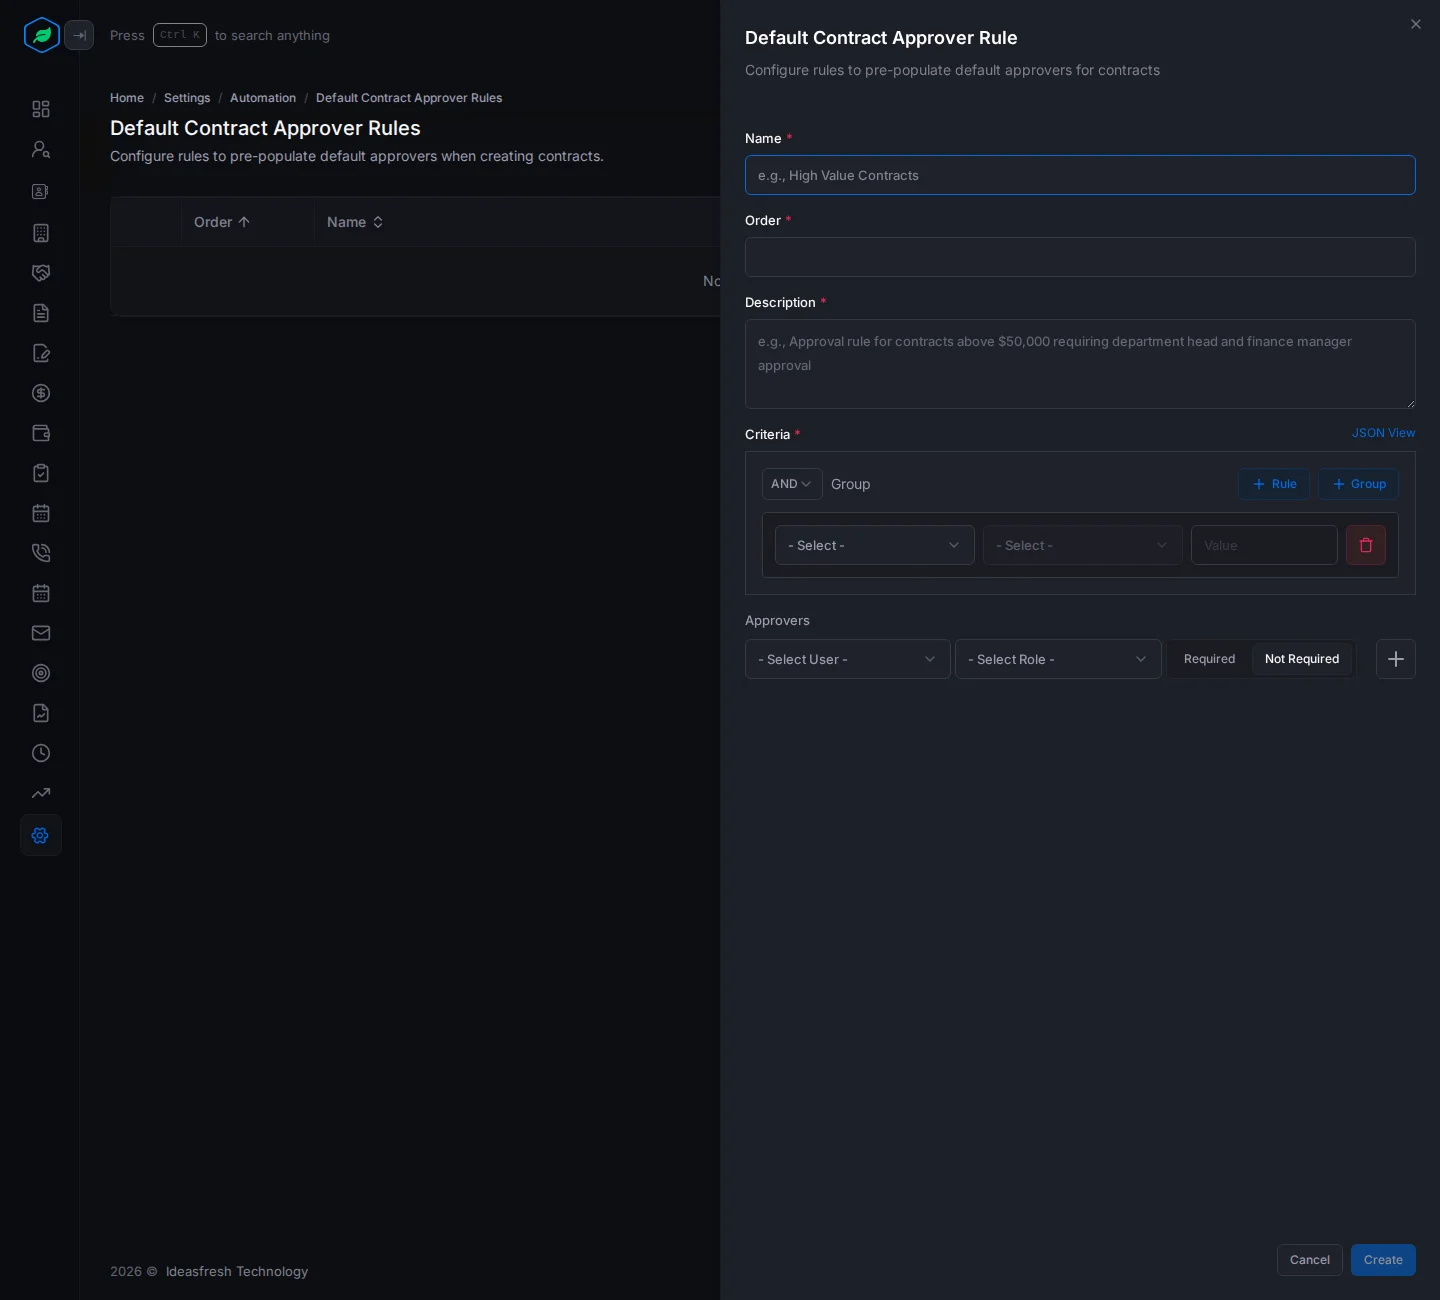The width and height of the screenshot is (1440, 1300).
Task: Close the Default Contract Approver Rule panel
Action: pyautogui.click(x=1416, y=24)
